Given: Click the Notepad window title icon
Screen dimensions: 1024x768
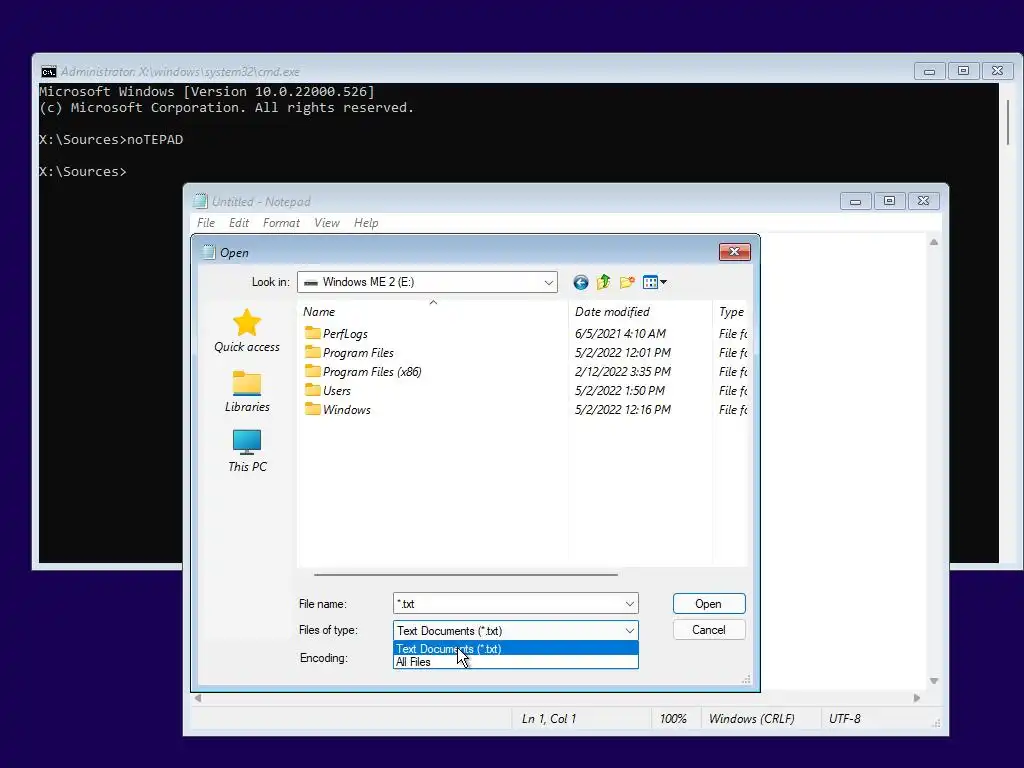Looking at the screenshot, I should pos(200,201).
